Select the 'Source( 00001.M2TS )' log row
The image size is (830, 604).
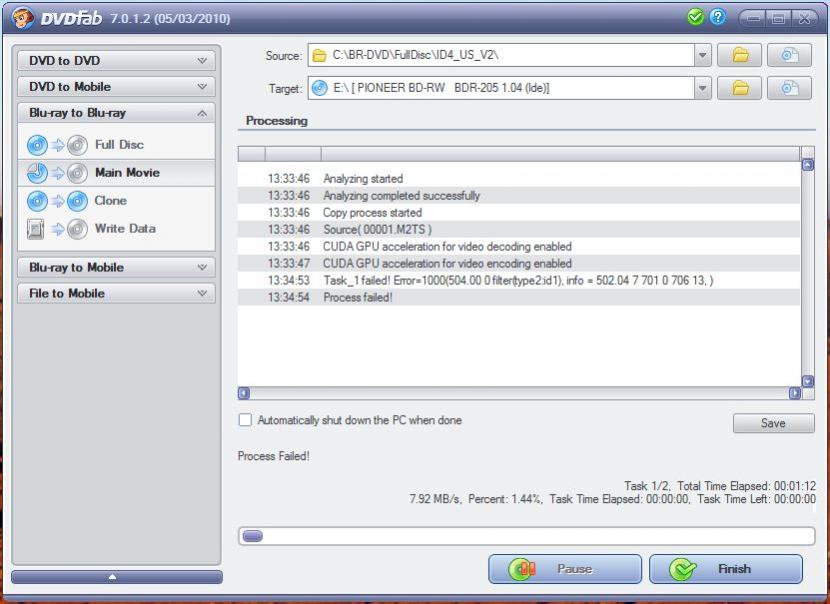point(519,230)
